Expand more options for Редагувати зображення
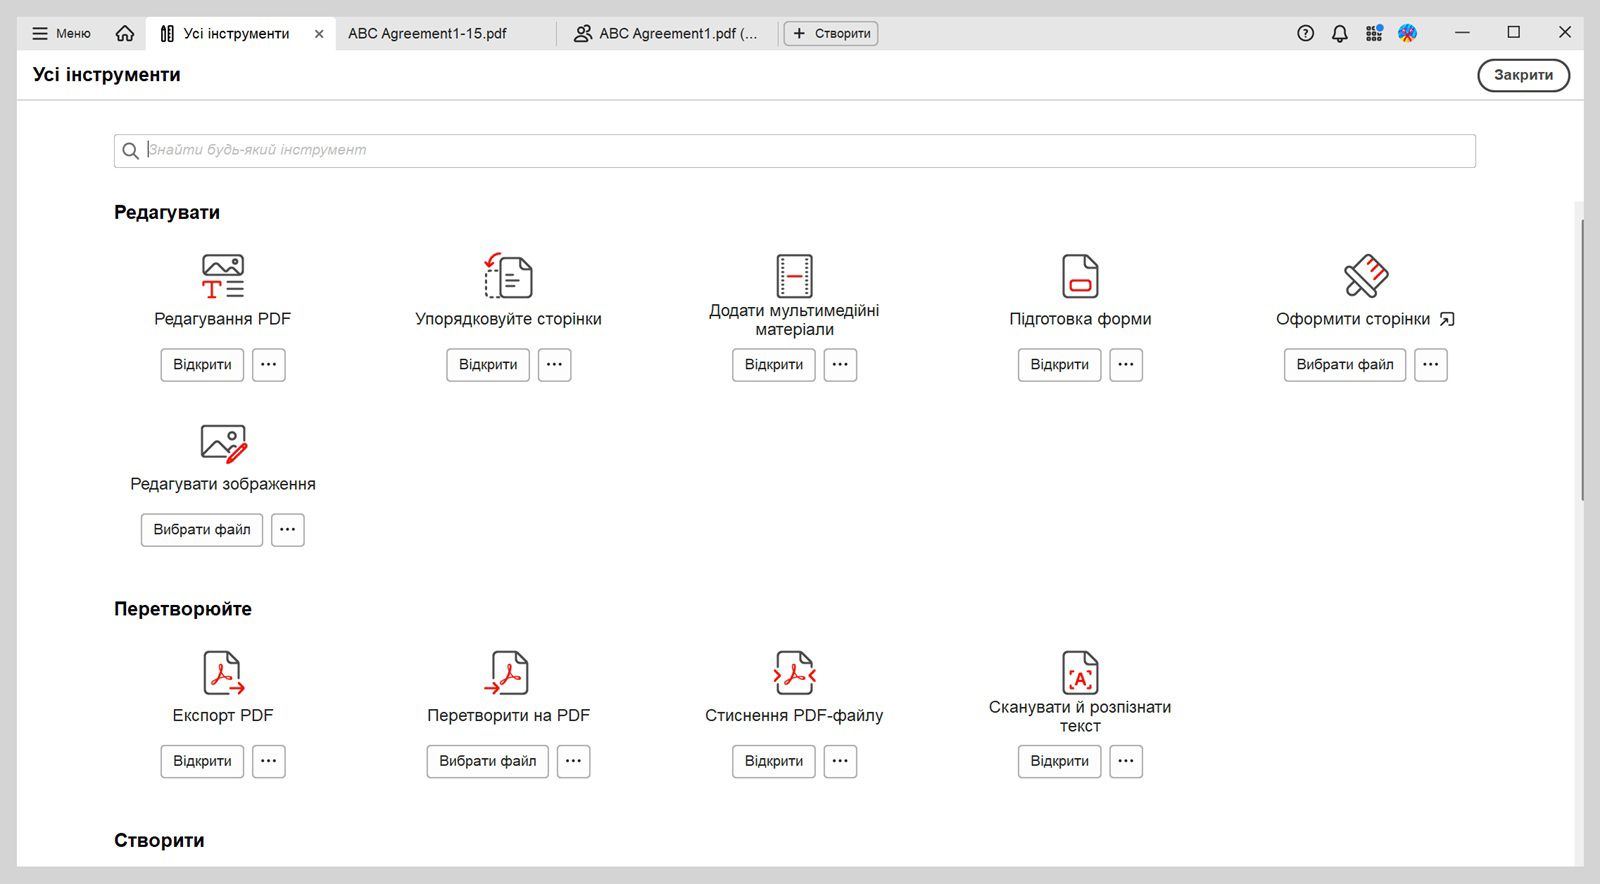 (288, 530)
